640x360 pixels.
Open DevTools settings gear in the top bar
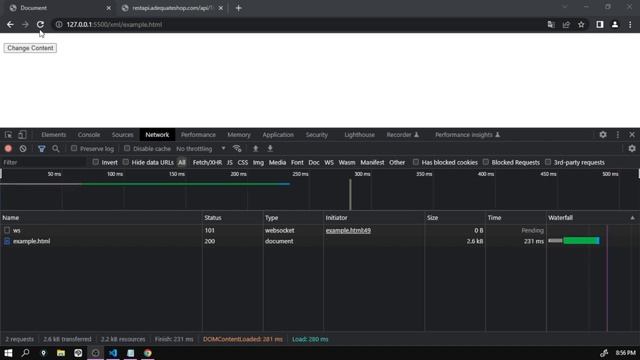(603, 135)
